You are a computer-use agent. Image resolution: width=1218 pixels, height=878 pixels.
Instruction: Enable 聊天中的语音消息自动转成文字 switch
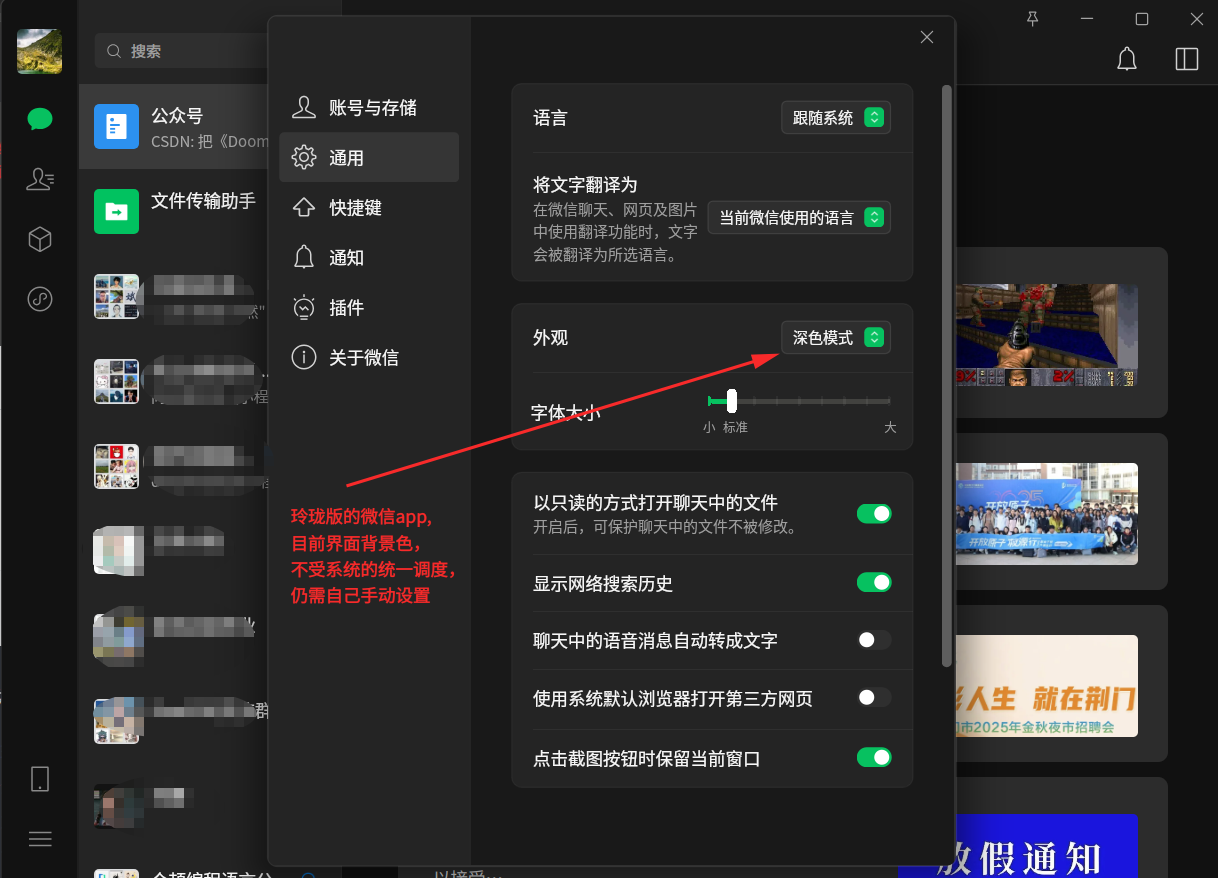pyautogui.click(x=874, y=640)
